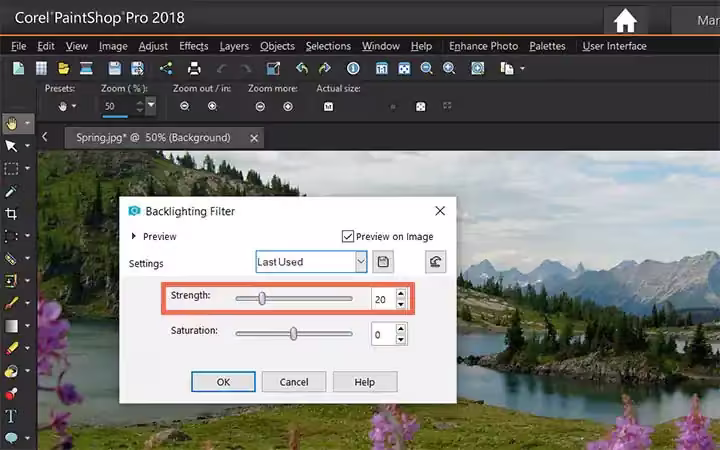Open file with yellow folder icon
Viewport: 720px width, 450px height.
point(64,68)
